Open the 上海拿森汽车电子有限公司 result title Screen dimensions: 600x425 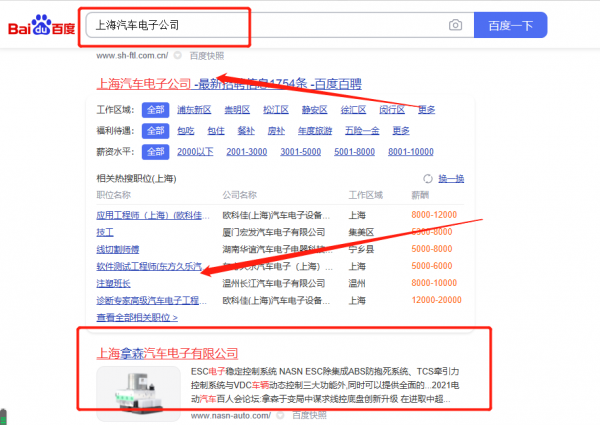tap(167, 353)
